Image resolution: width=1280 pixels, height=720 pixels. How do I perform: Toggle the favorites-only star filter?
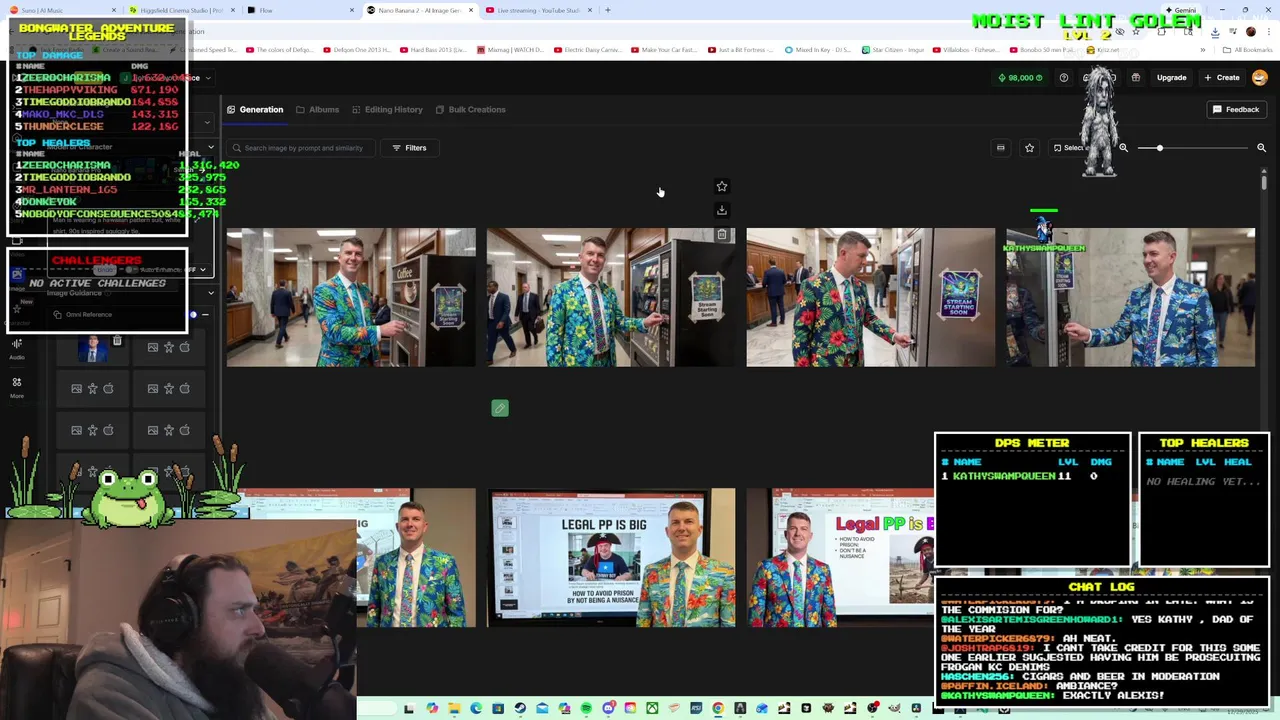tap(1029, 148)
